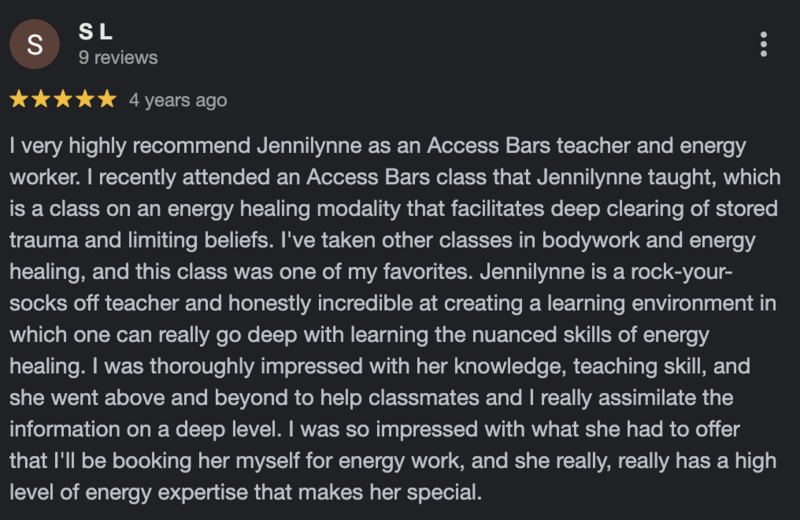This screenshot has width=800, height=520.
Task: Open reviewer name S L profile
Action: 95,32
